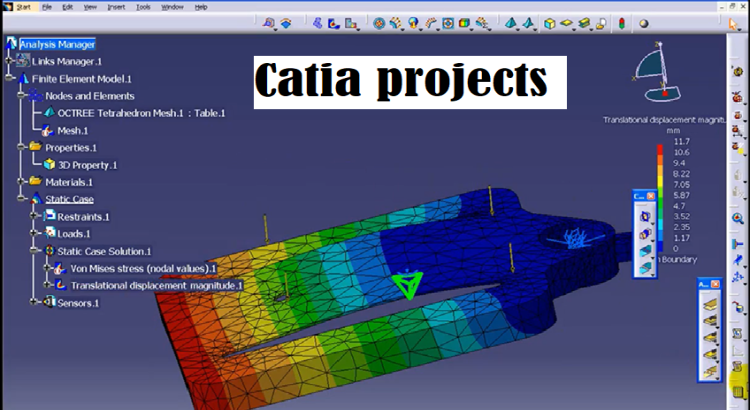Expand the Materials.1 branch
The height and width of the screenshot is (410, 750).
tap(21, 181)
